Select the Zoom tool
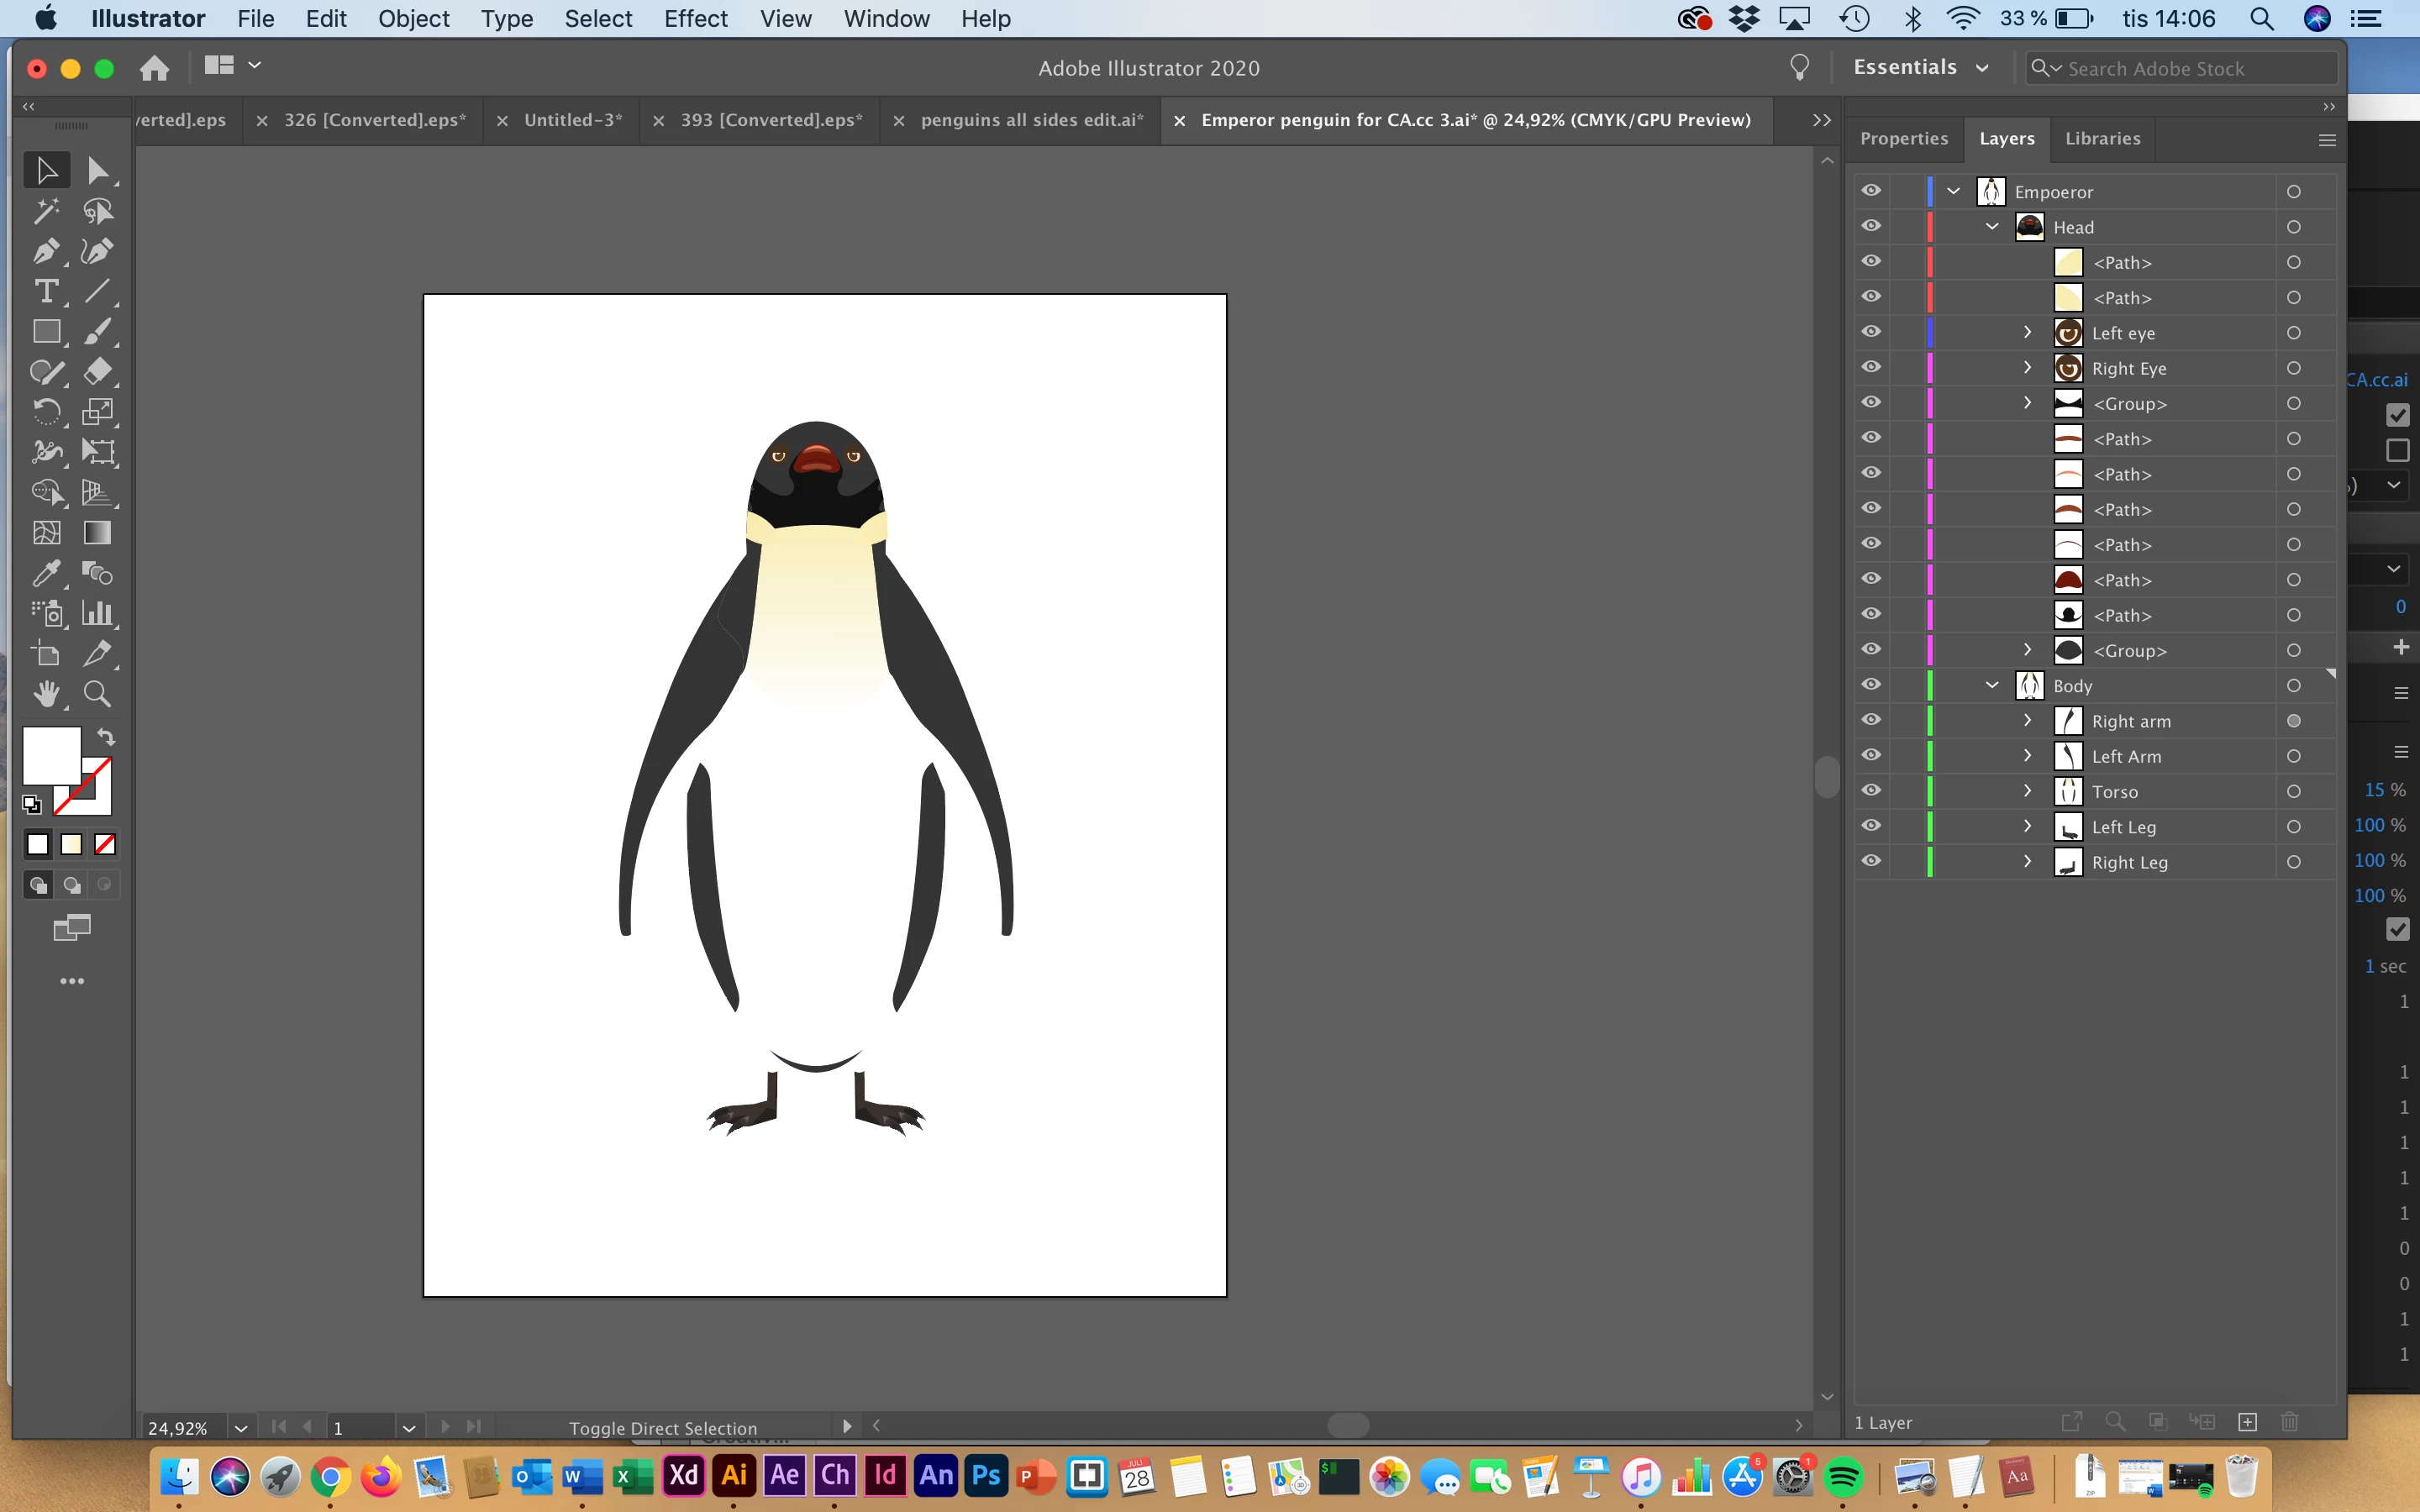The width and height of the screenshot is (2420, 1512). pos(97,693)
